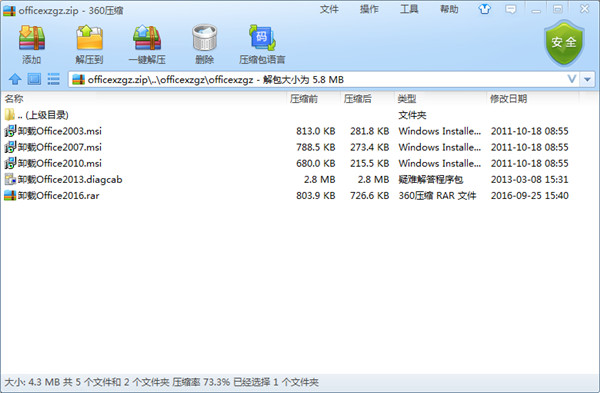Screen dimensions: 600x393
Task: Click file name 卸载Office2016.rar
Action: point(59,196)
